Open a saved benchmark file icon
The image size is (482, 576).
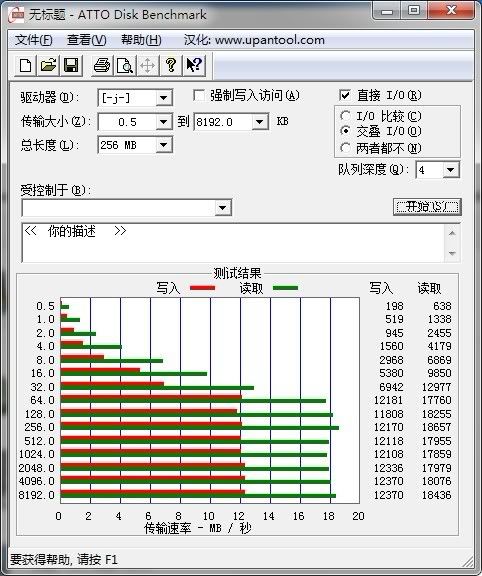pos(48,65)
